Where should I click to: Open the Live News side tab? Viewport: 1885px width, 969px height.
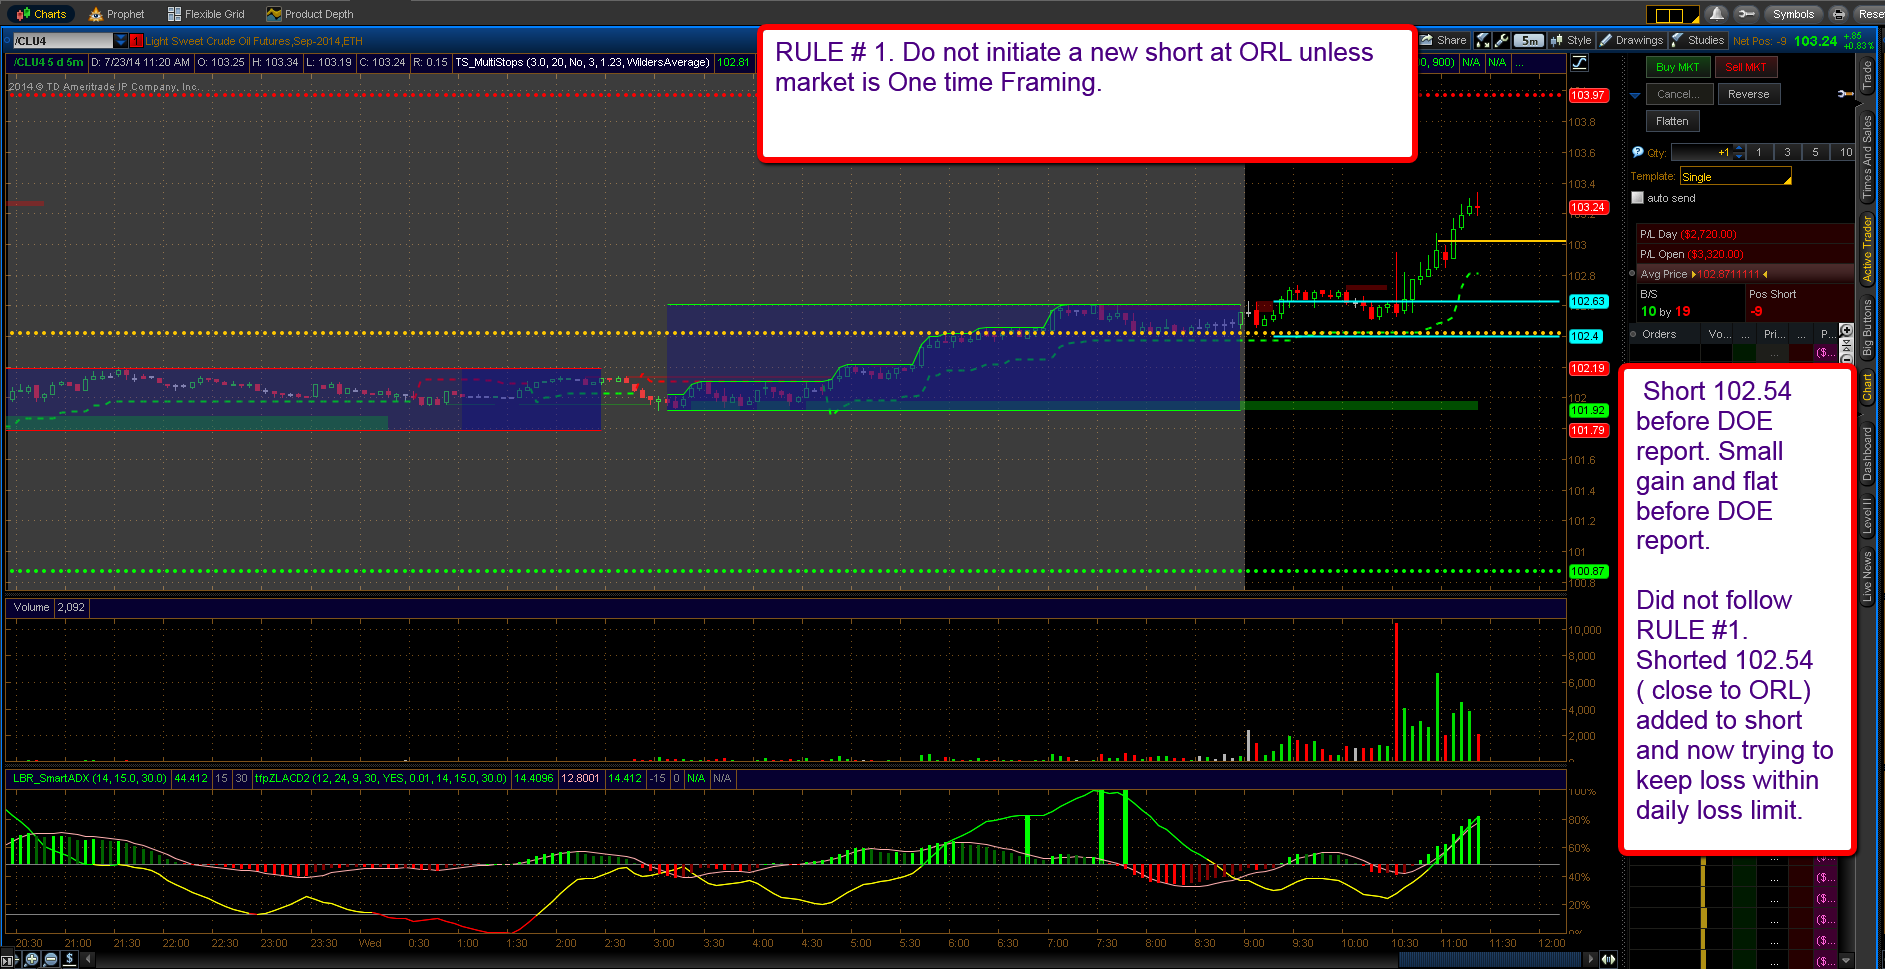click(1866, 576)
